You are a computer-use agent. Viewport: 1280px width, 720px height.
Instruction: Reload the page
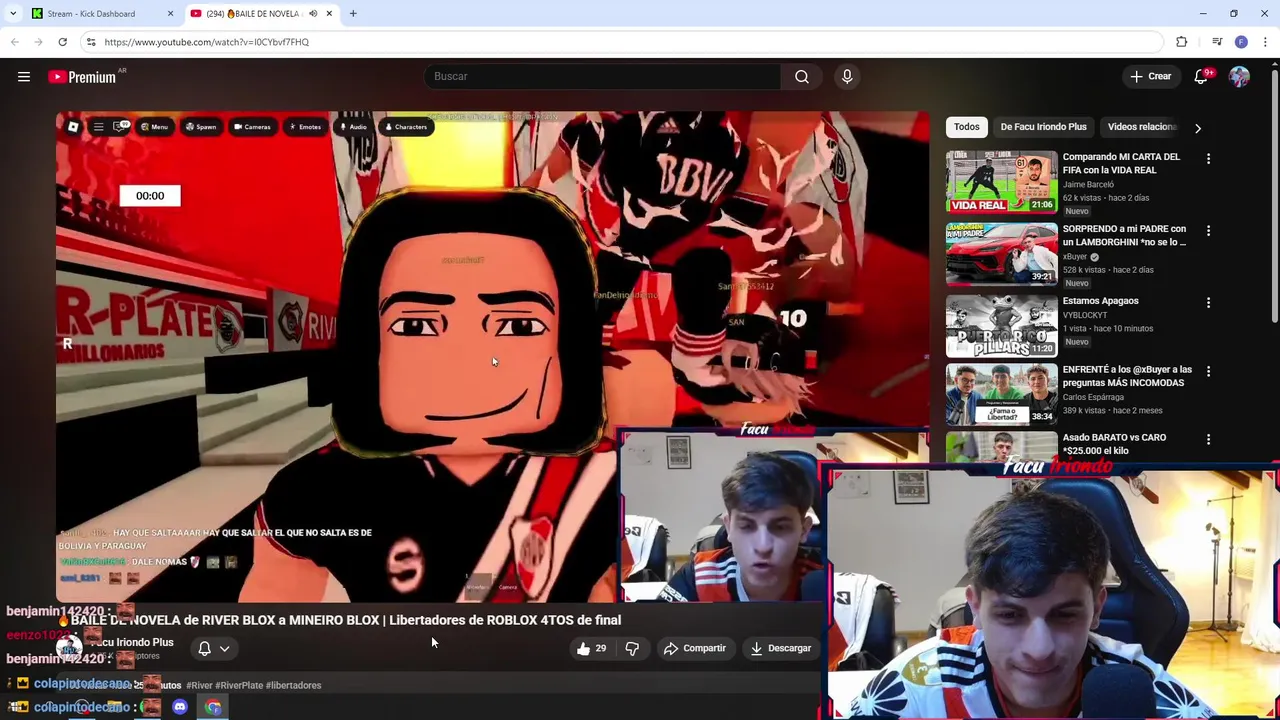coord(62,42)
